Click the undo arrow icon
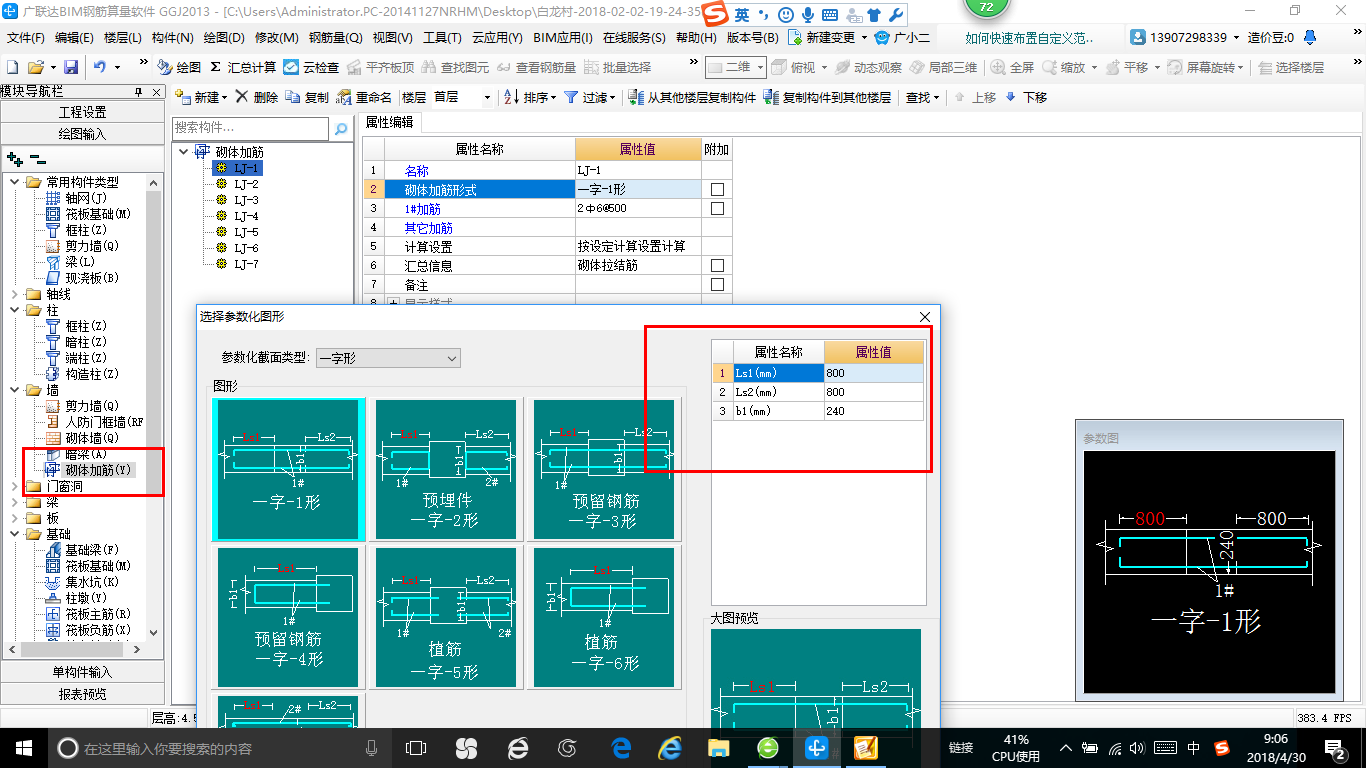Image resolution: width=1366 pixels, height=768 pixels. click(x=100, y=67)
